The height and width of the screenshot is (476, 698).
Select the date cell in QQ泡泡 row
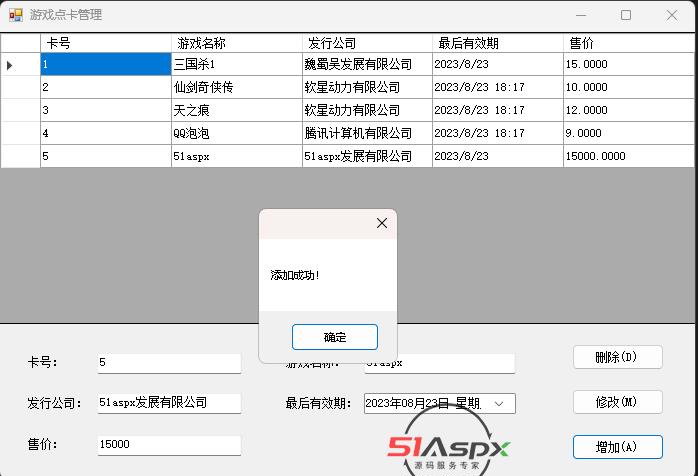498,133
